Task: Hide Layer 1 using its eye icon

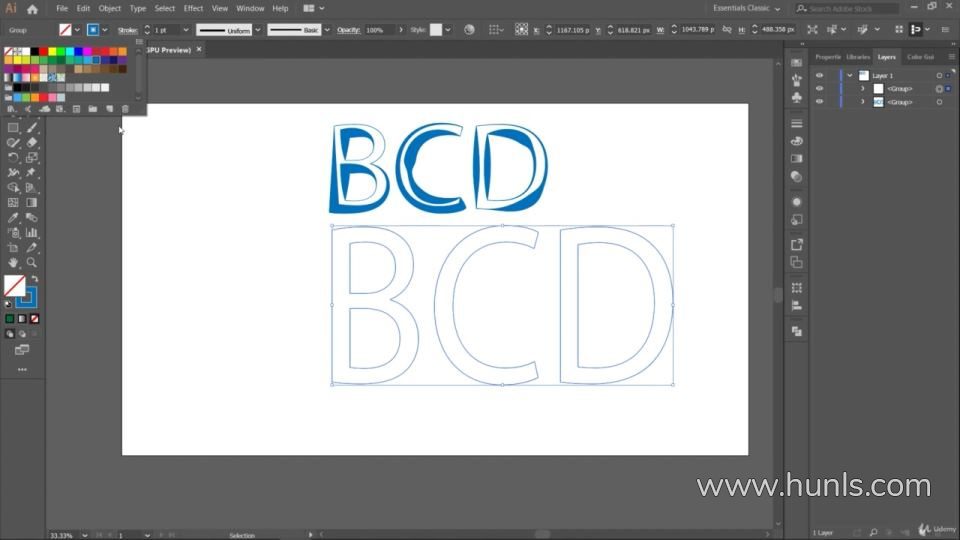Action: tap(819, 75)
